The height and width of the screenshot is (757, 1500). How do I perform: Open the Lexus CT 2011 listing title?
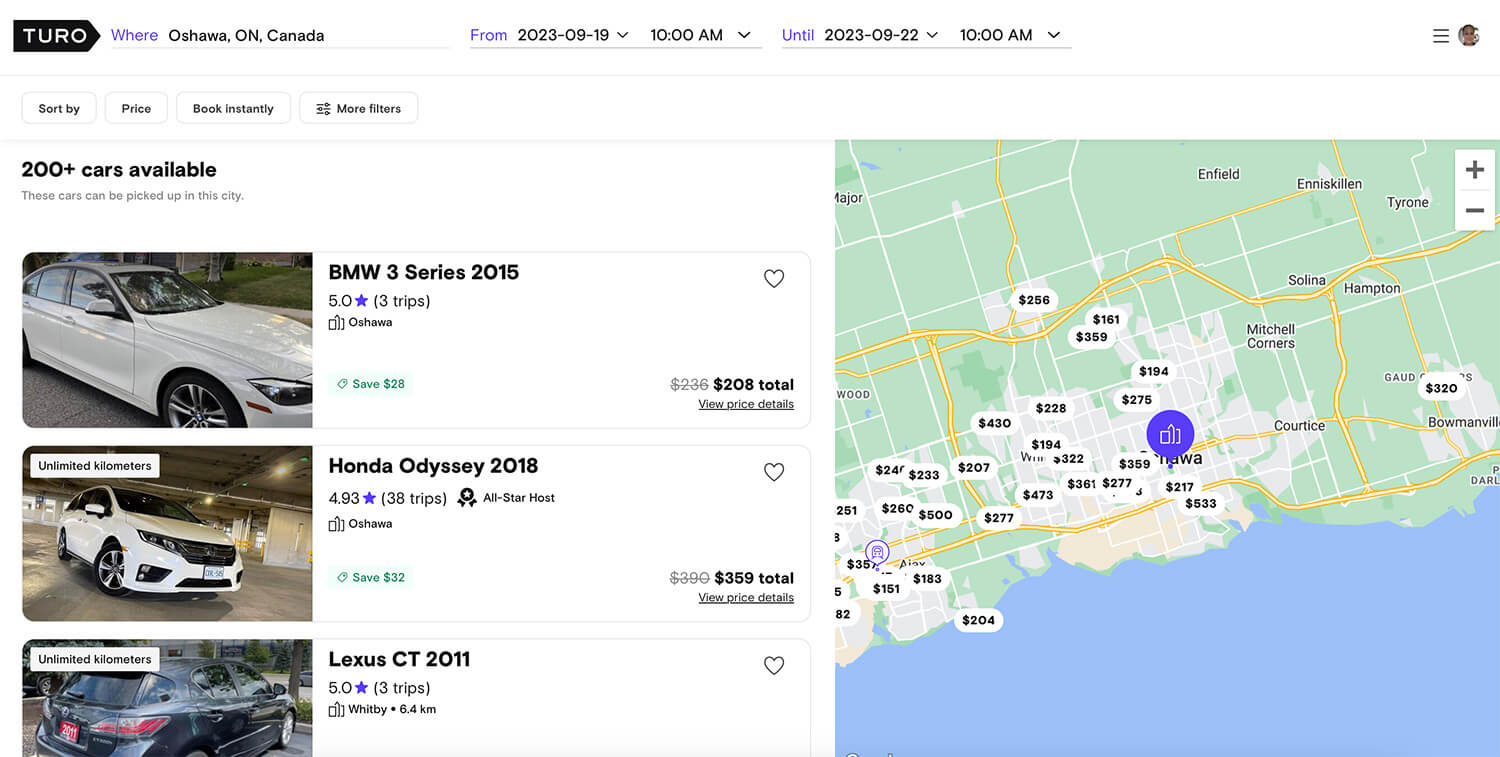pyautogui.click(x=399, y=659)
